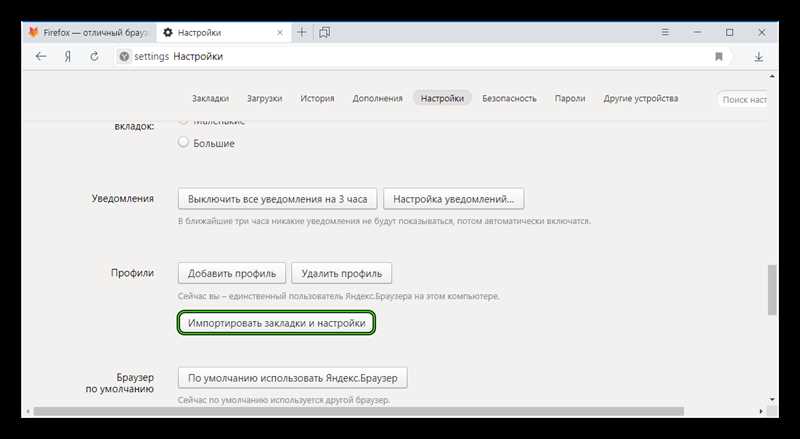The height and width of the screenshot is (439, 800).
Task: Go back with the back arrow
Action: point(41,57)
